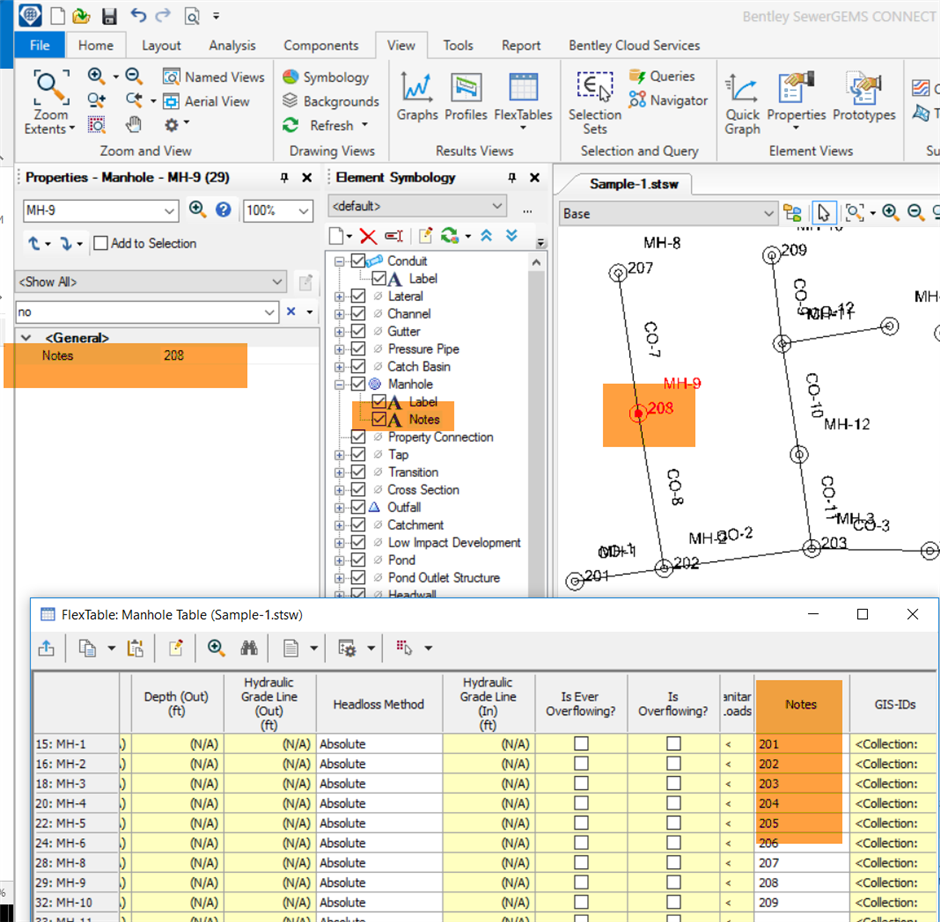
Task: Open the <Show All> filter dropdown
Action: point(277,282)
